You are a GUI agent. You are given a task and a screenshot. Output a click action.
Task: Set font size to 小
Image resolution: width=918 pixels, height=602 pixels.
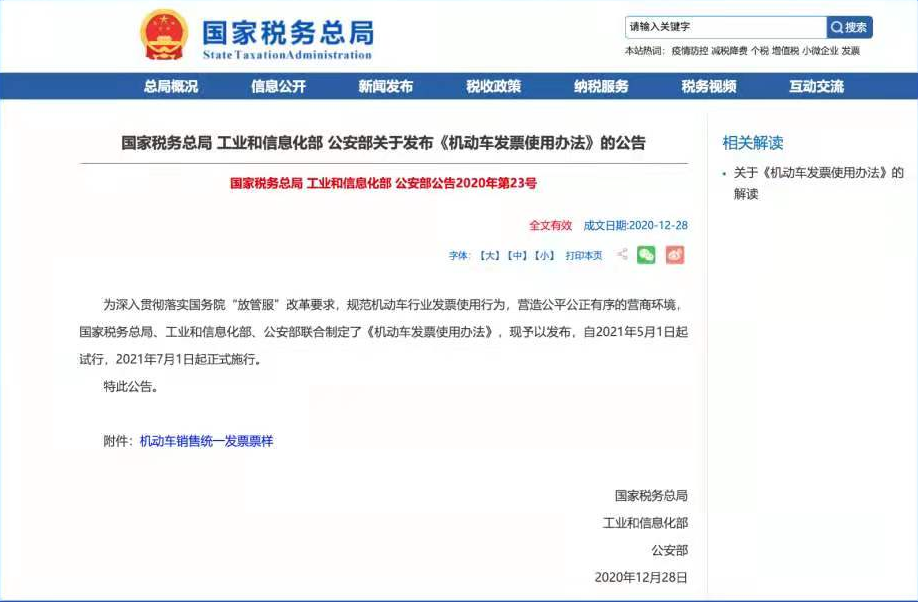544,255
